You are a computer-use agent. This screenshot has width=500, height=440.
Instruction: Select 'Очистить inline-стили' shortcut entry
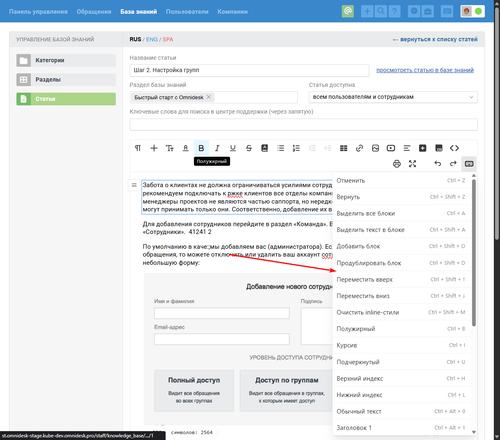[401, 312]
